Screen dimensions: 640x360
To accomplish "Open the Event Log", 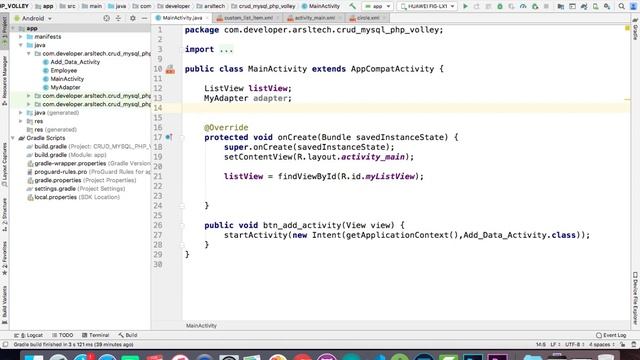I will (x=611, y=335).
